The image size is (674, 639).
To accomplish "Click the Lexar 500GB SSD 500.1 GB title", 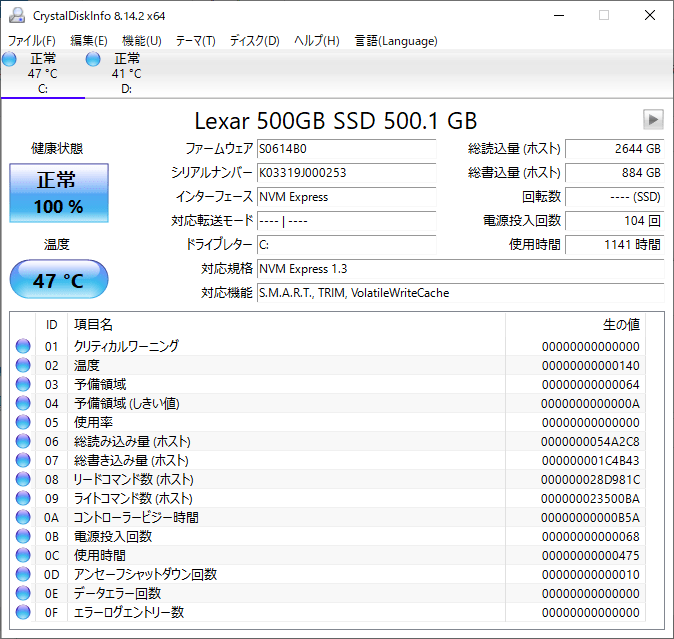I will tap(336, 121).
